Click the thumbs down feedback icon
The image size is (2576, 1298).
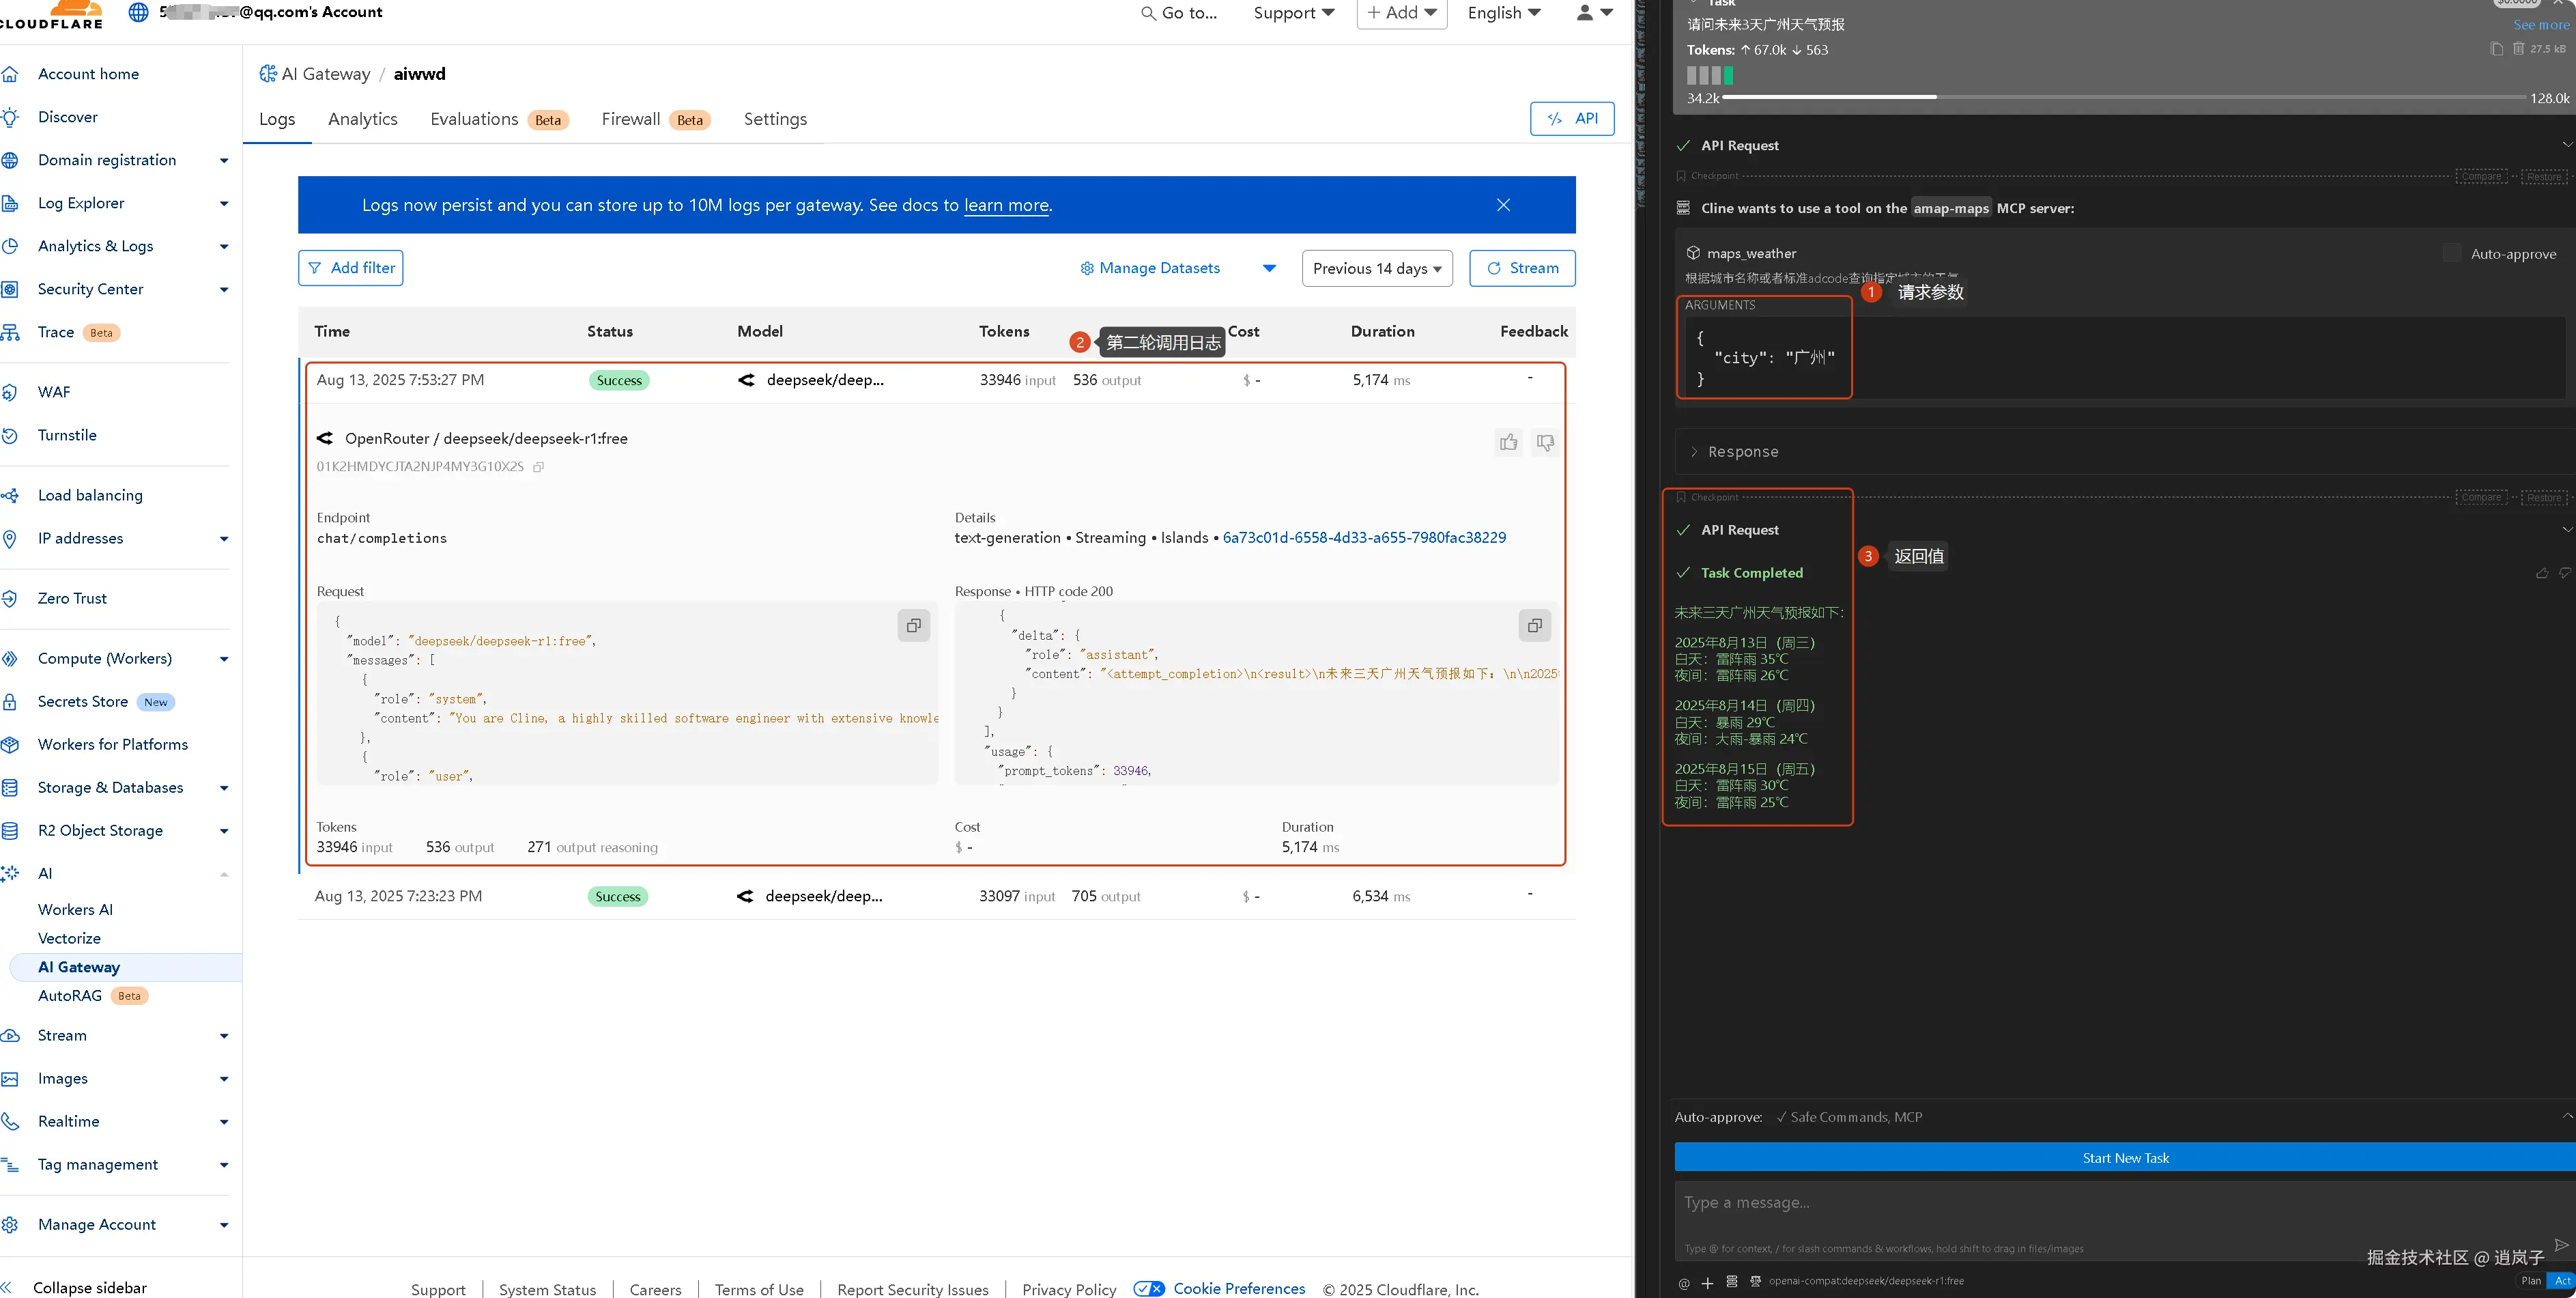pyautogui.click(x=1545, y=442)
